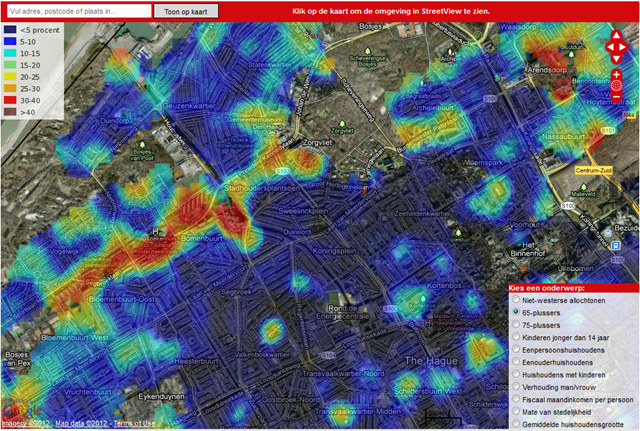The height and width of the screenshot is (431, 640).
Task: Pan the map down with the arrow
Action: click(x=616, y=58)
